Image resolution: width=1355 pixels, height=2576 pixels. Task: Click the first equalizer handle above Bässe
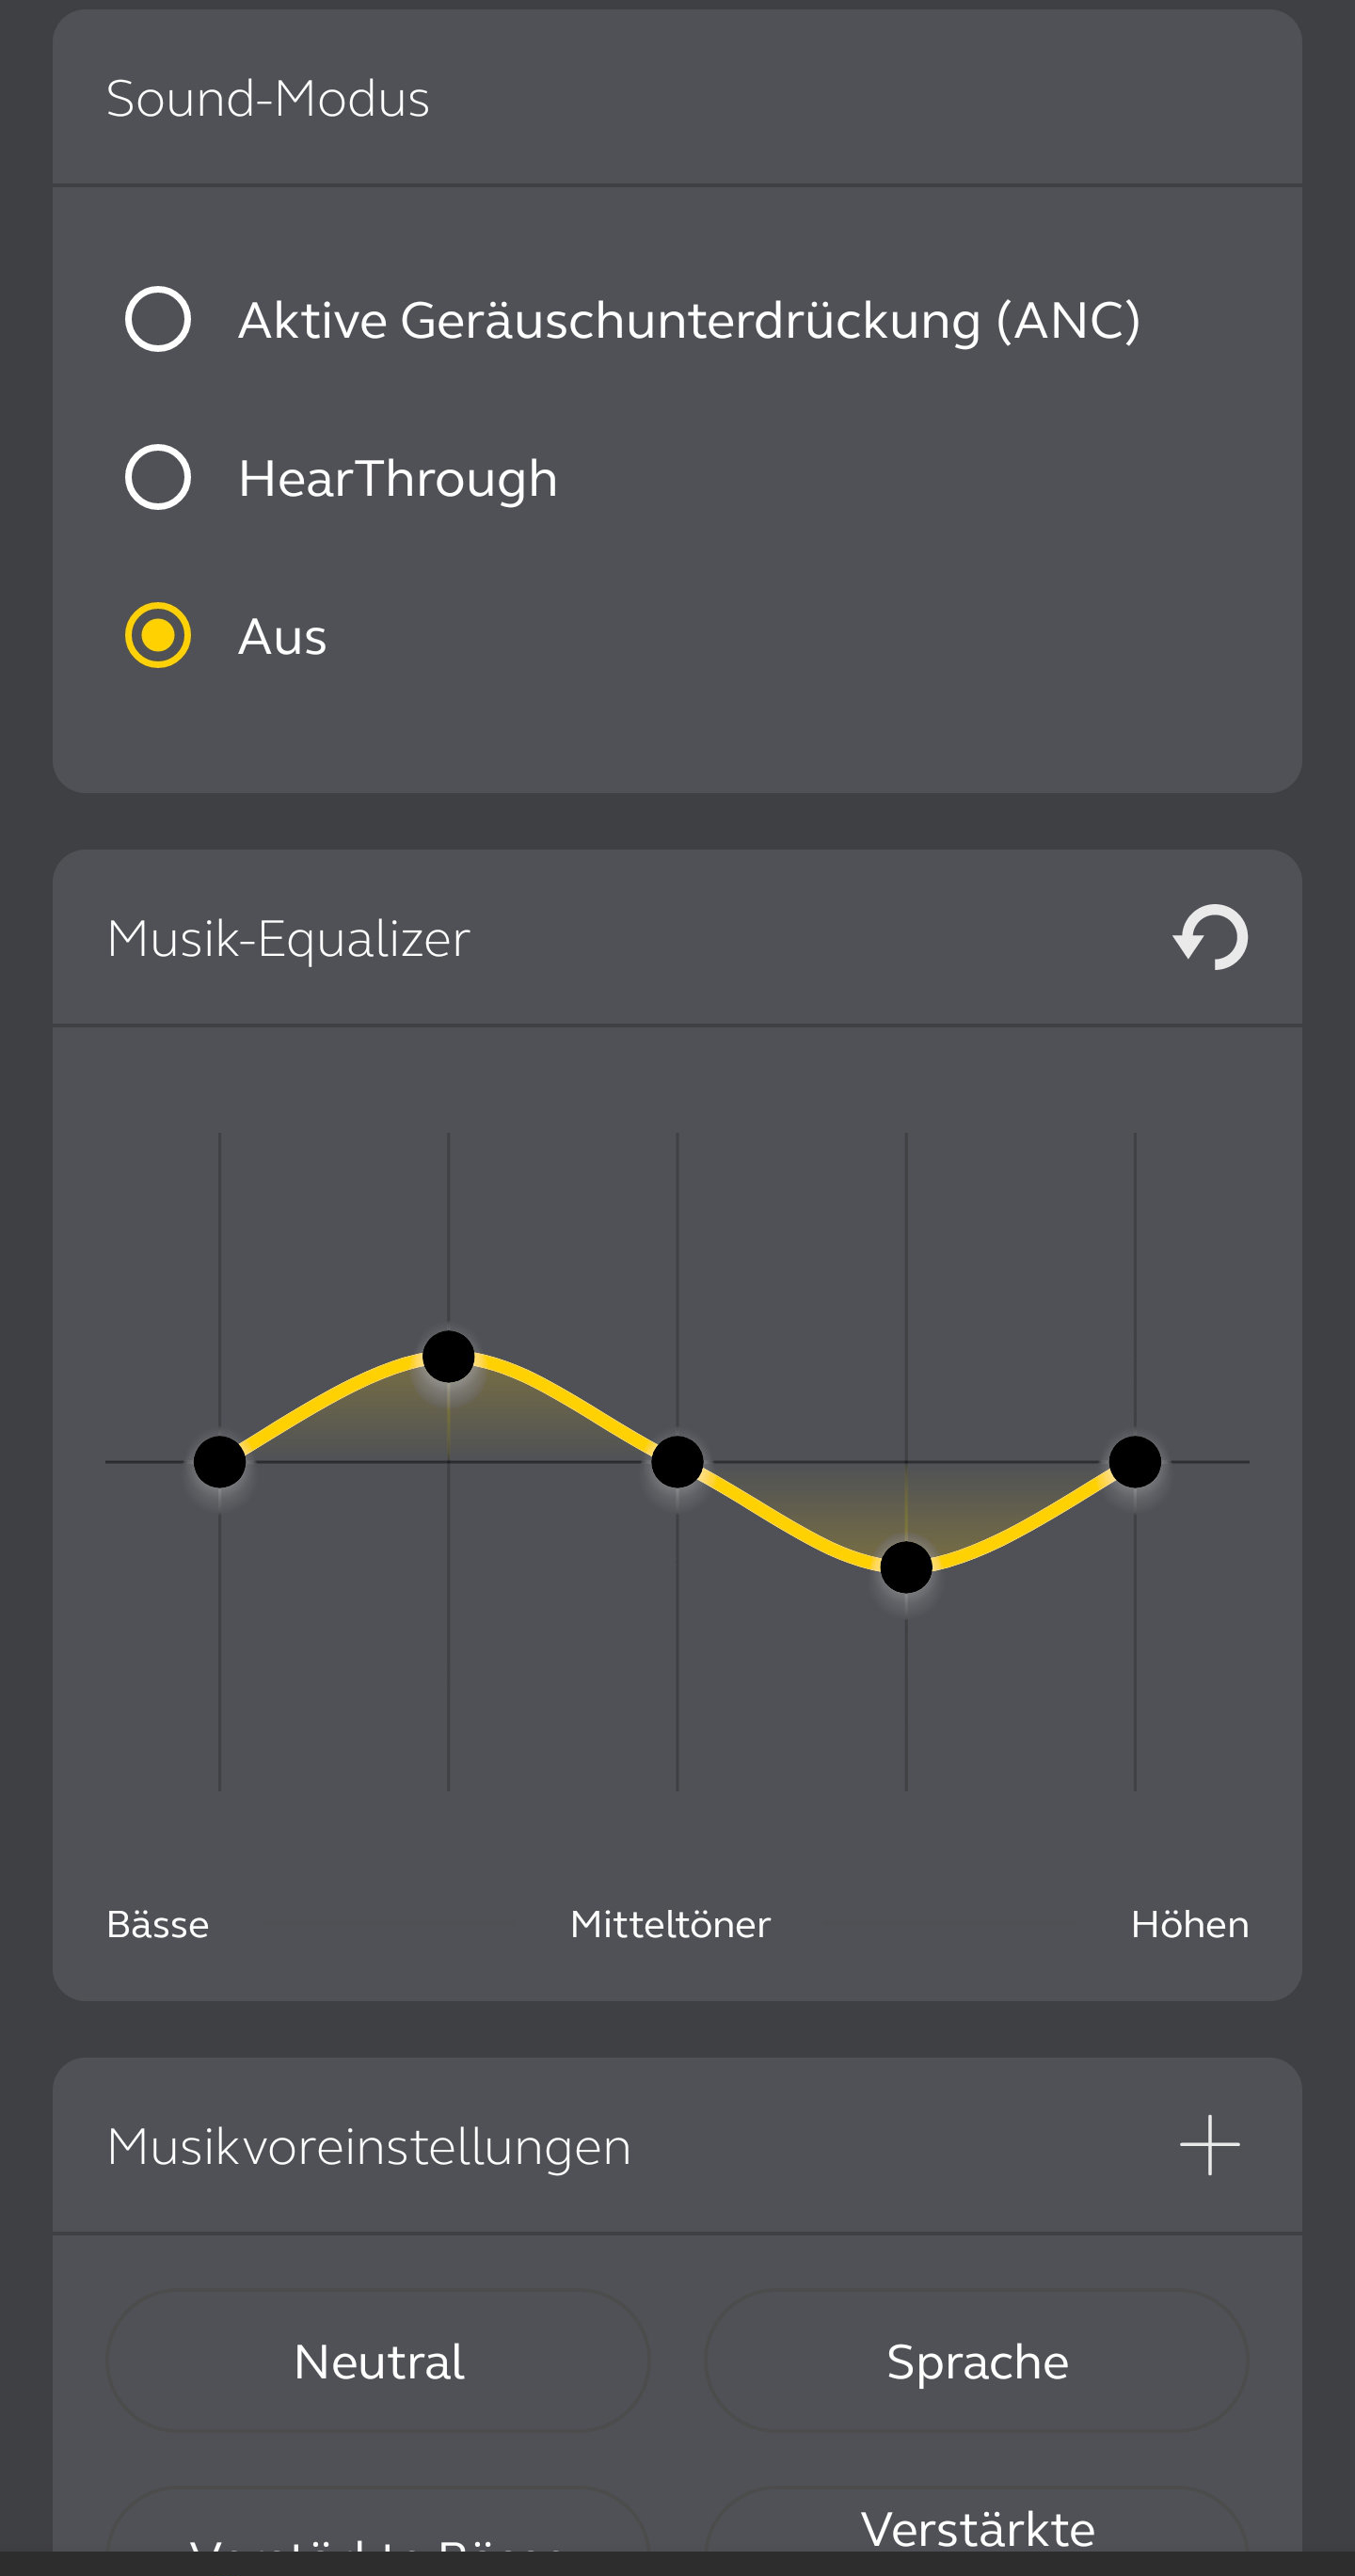tap(220, 1462)
